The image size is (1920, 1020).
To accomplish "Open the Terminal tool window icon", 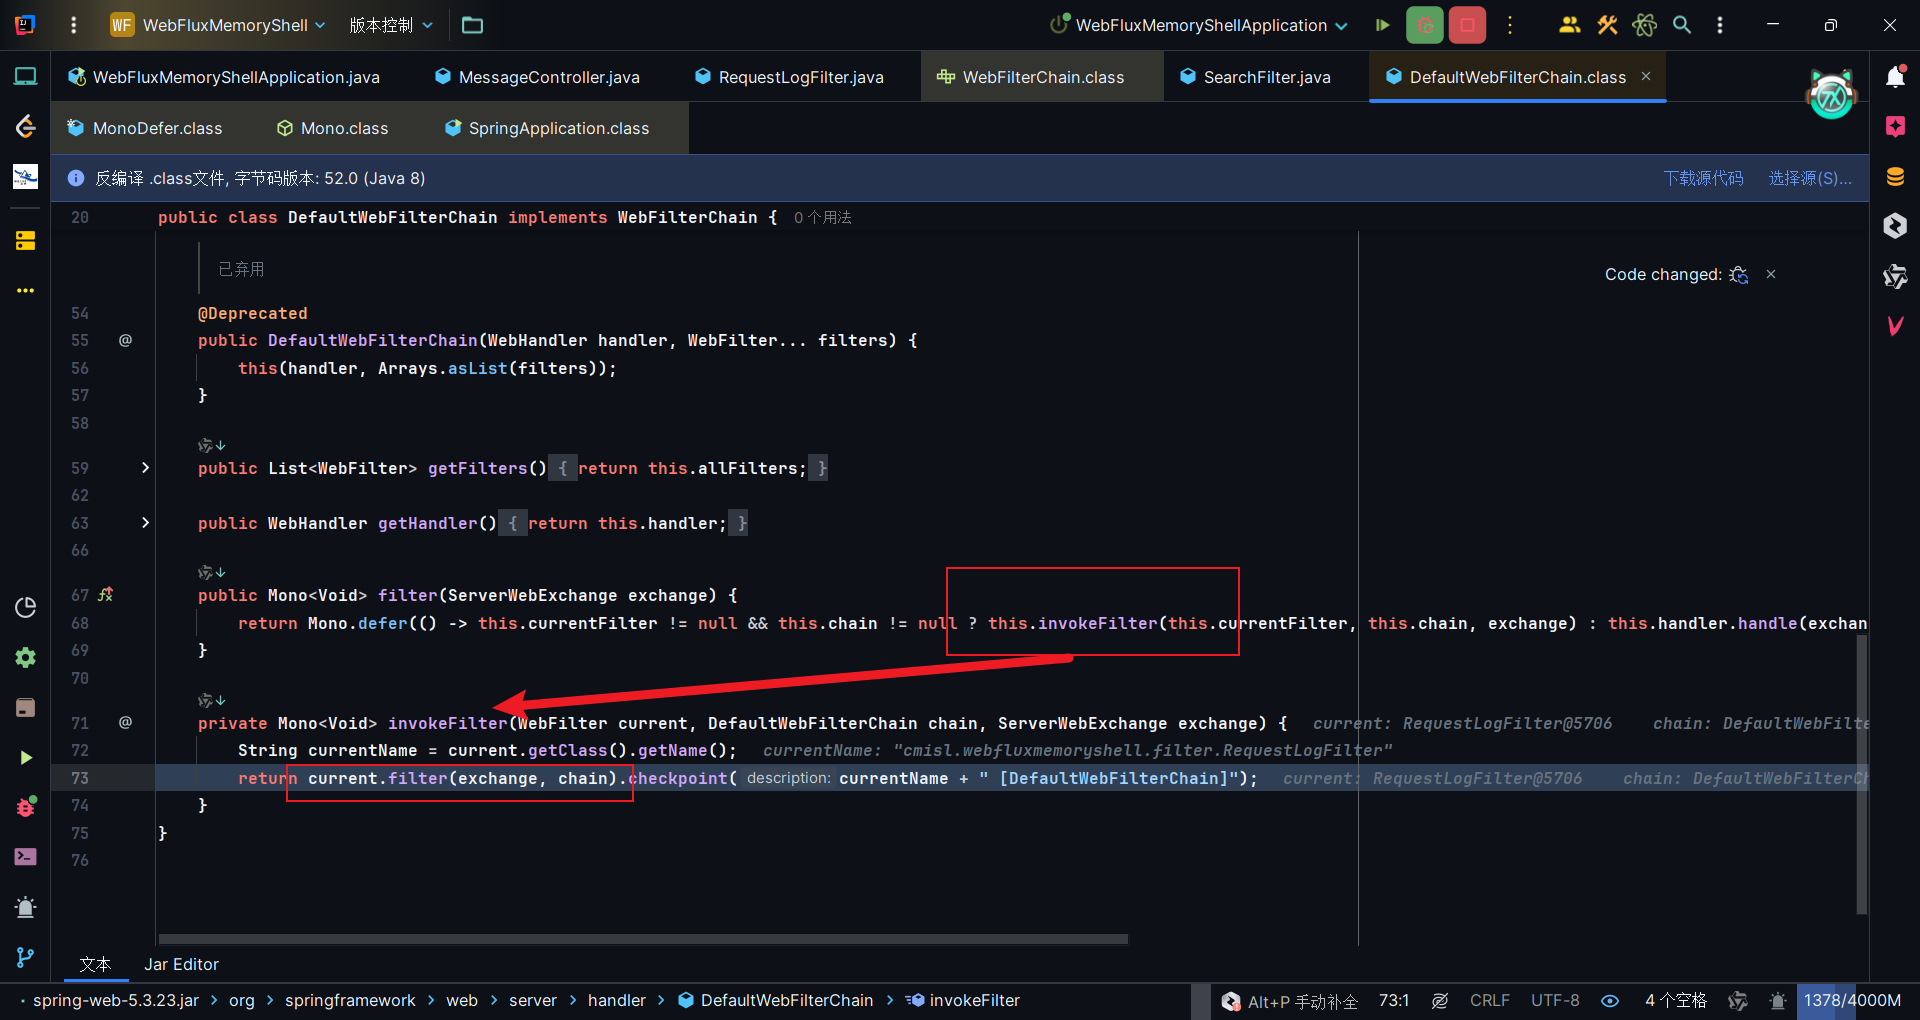I will (26, 857).
